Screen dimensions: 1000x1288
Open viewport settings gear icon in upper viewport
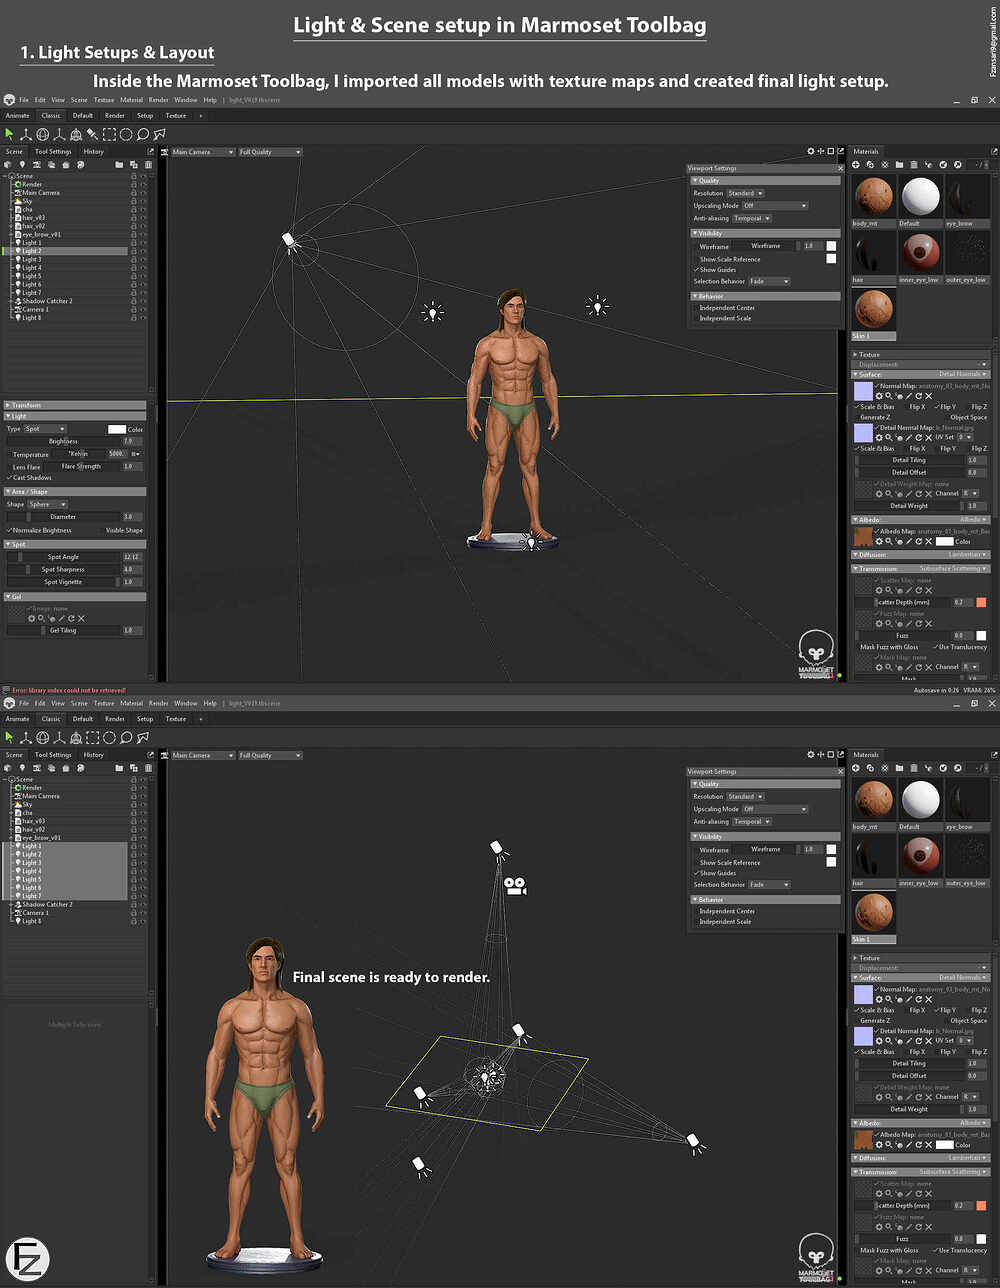coord(811,152)
